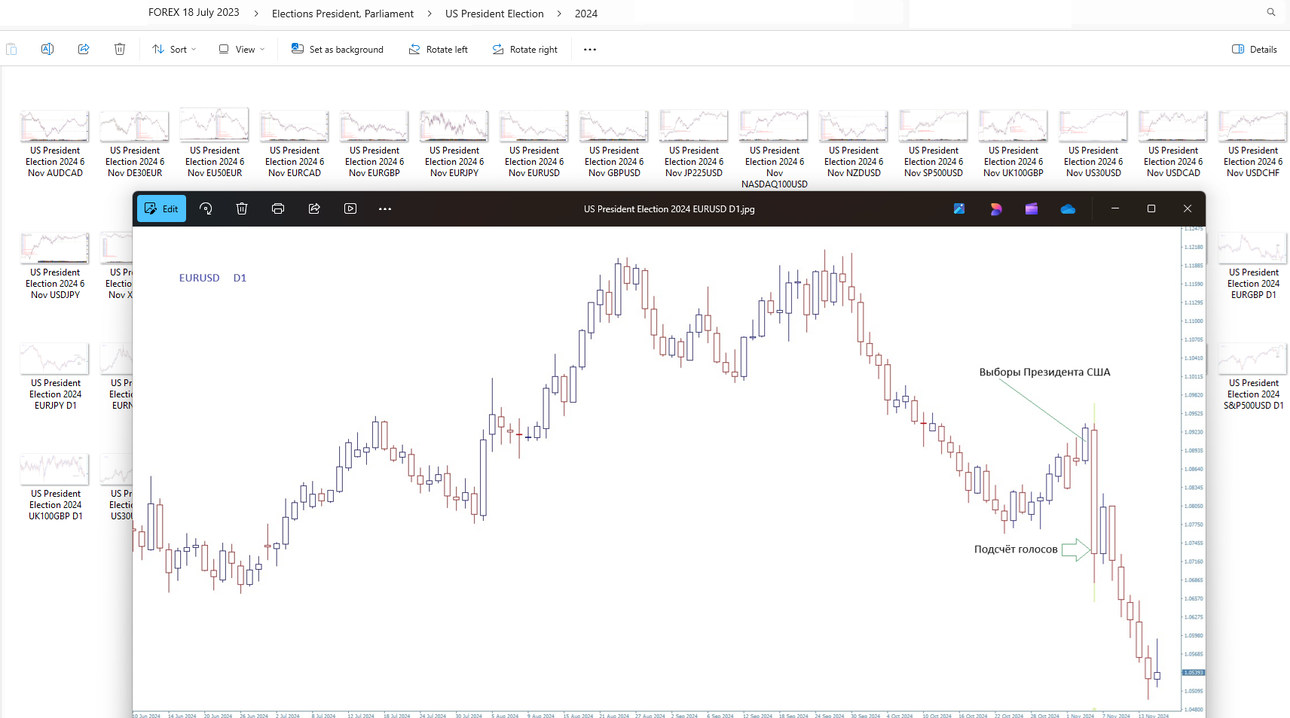Click Set as background in Explorer
Screen dimensions: 1290x718
tap(337, 49)
